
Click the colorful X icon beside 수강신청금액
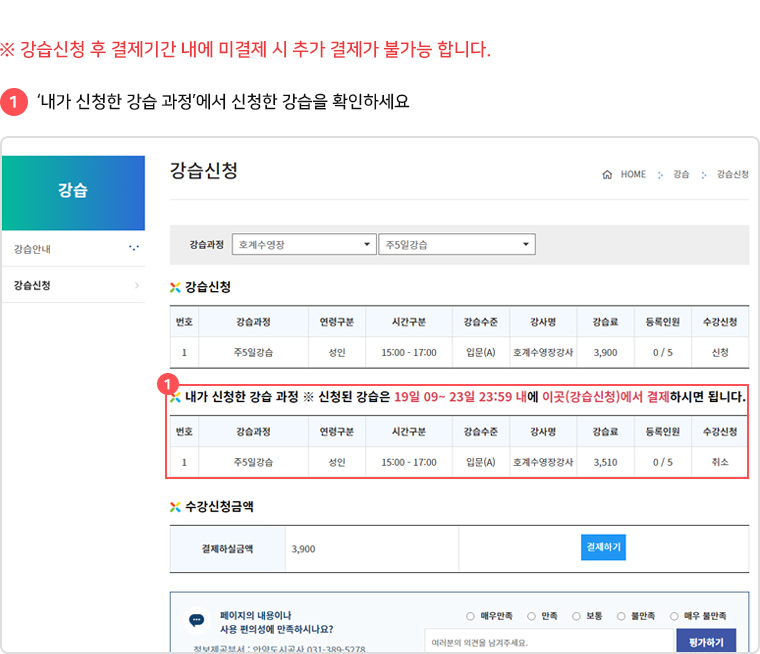pos(175,506)
